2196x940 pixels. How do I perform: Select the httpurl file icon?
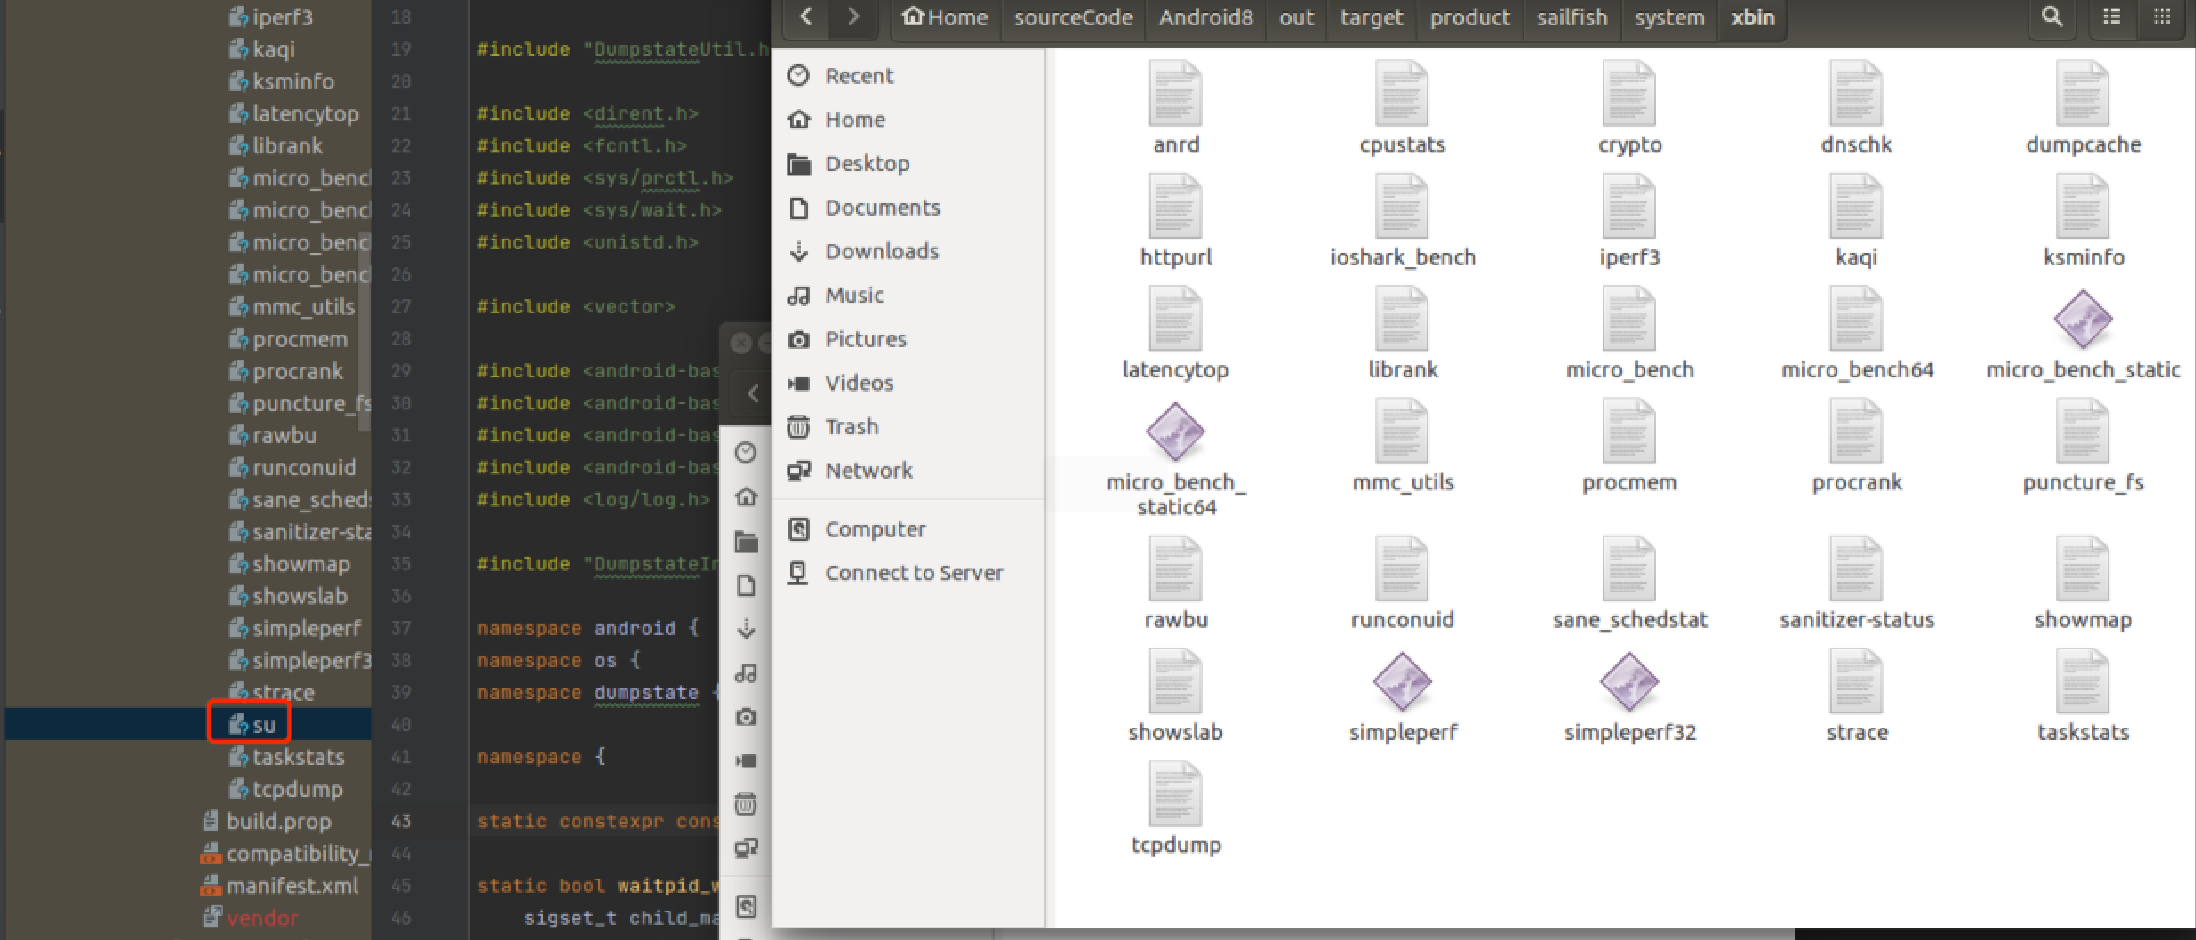(x=1175, y=206)
